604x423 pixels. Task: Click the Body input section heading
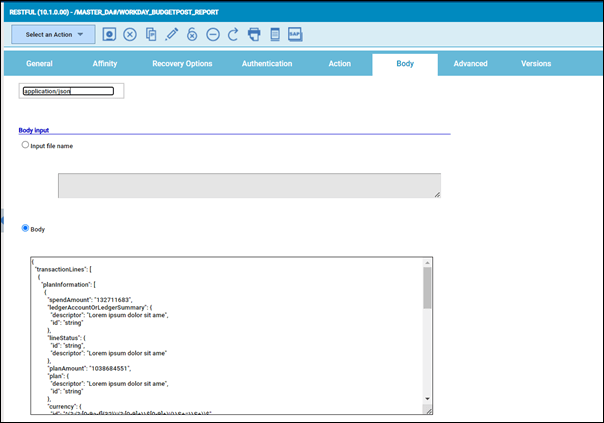pos(34,130)
